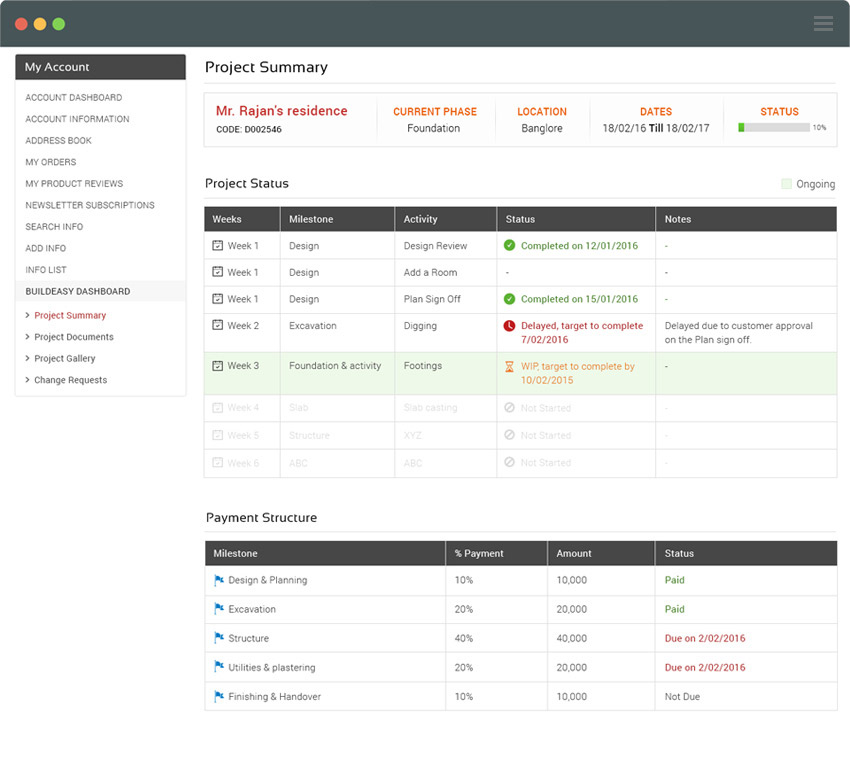Click the Week 3 calendar icon
Image resolution: width=850 pixels, height=768 pixels.
[x=217, y=366]
